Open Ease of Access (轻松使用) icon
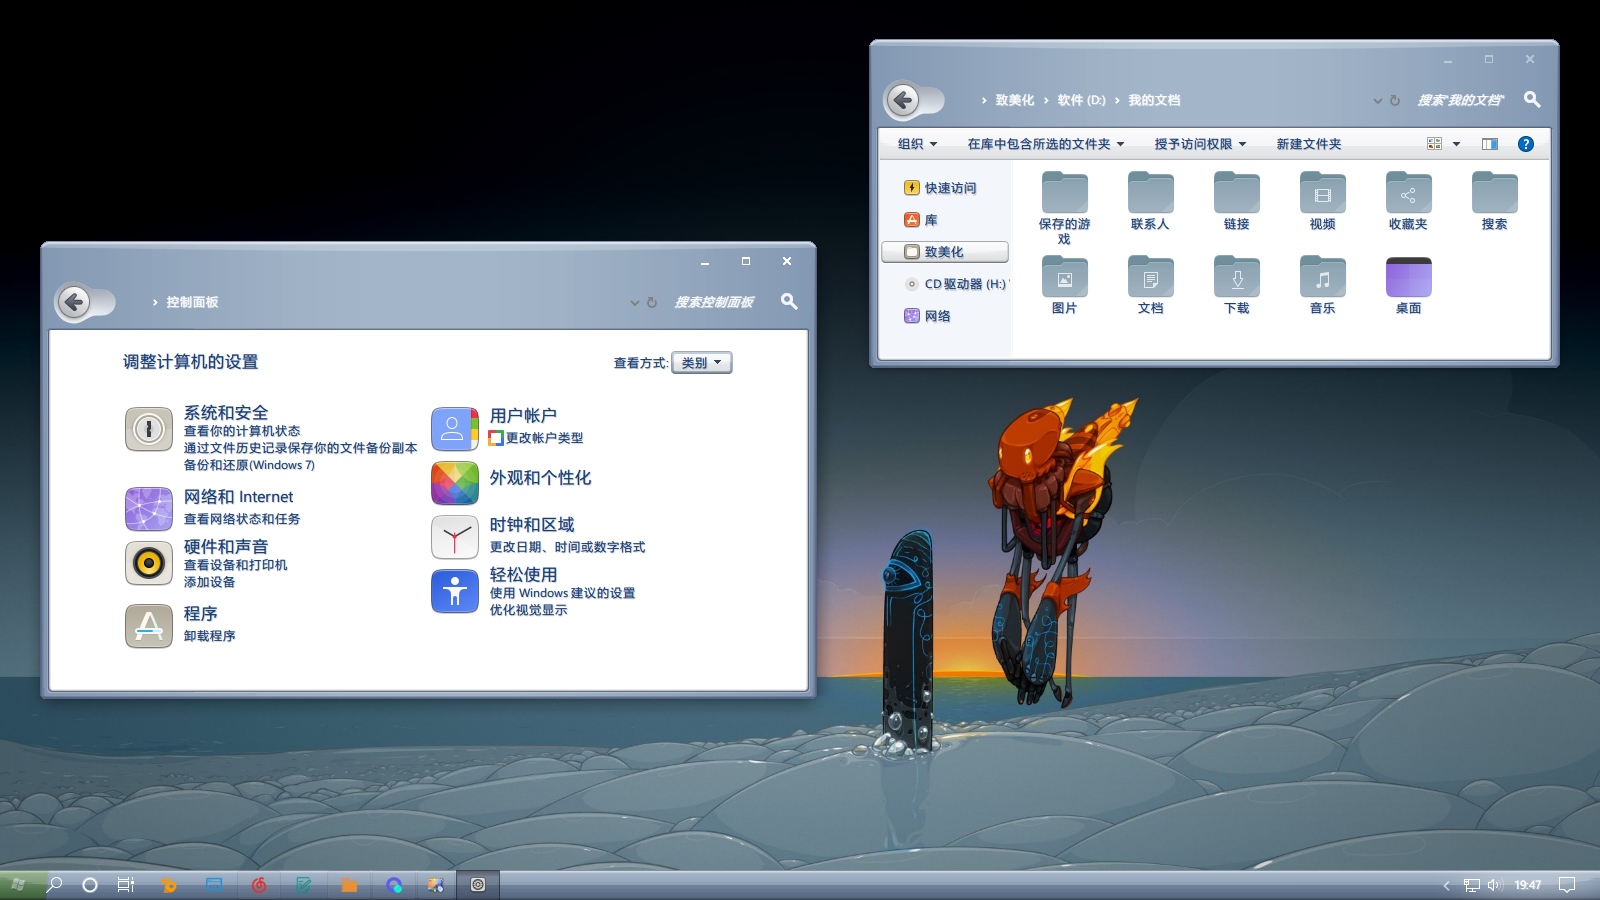 tap(455, 591)
